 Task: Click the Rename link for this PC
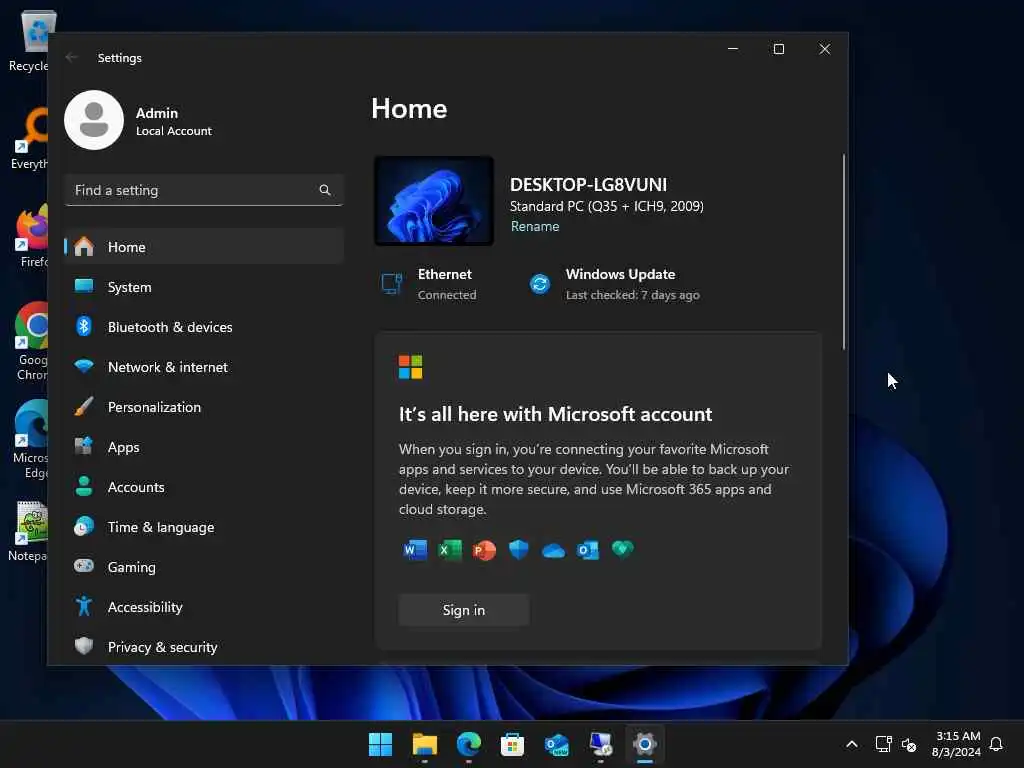coord(535,227)
